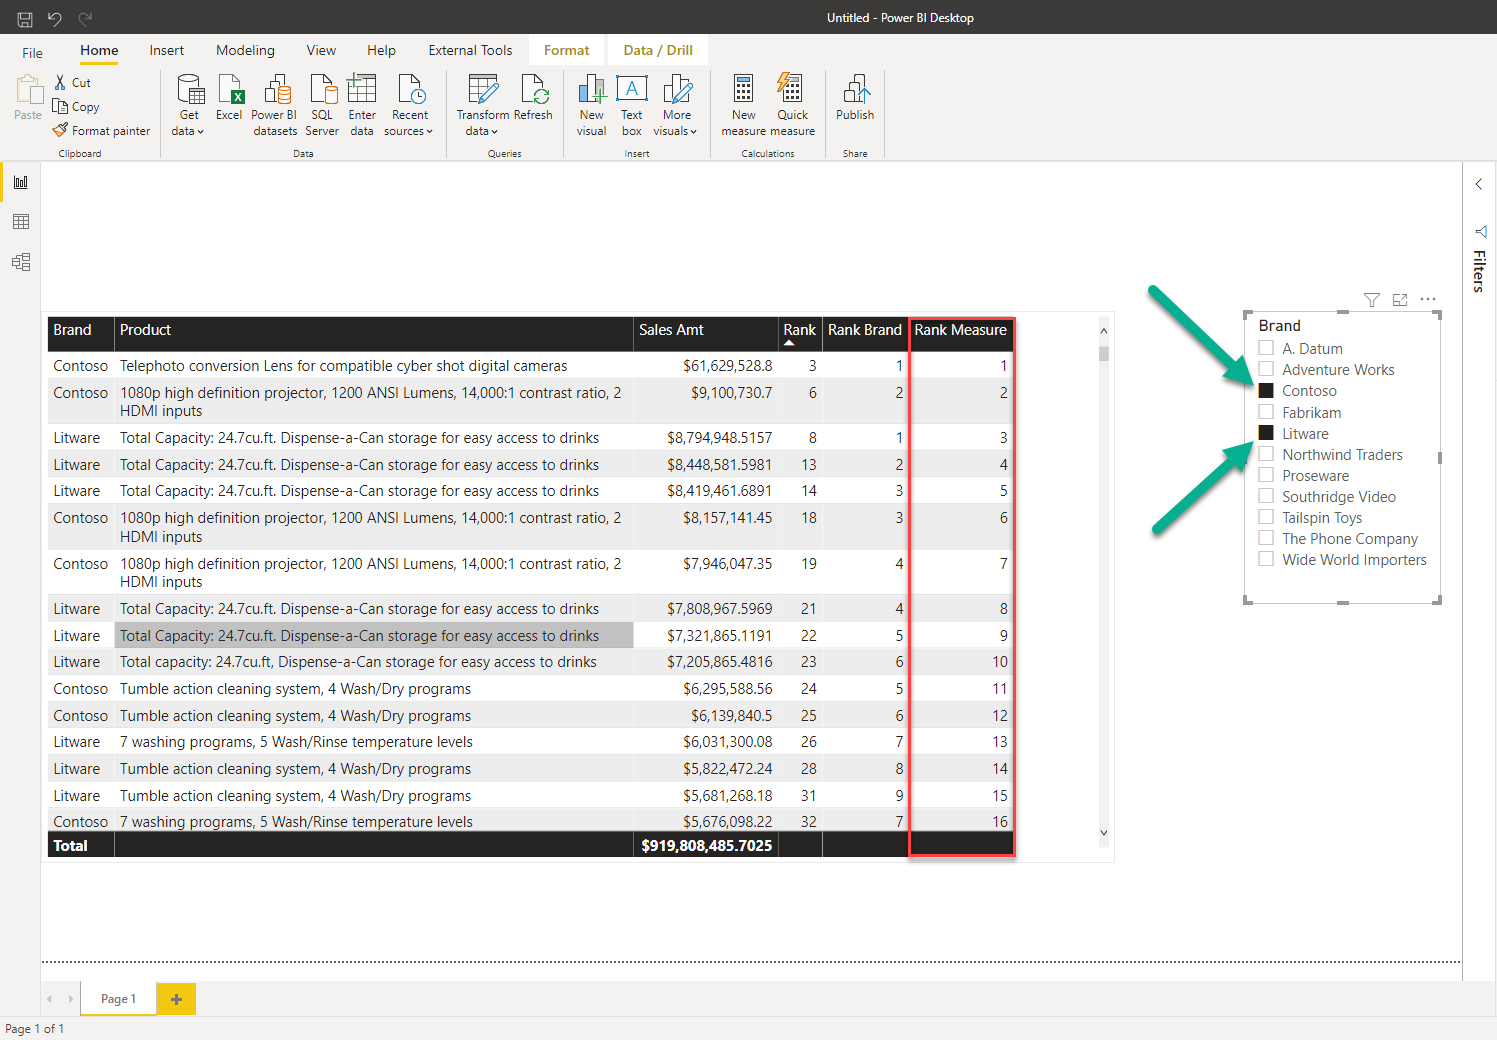Viewport: 1497px width, 1040px height.
Task: Open the Help ribbon tab
Action: pos(381,50)
